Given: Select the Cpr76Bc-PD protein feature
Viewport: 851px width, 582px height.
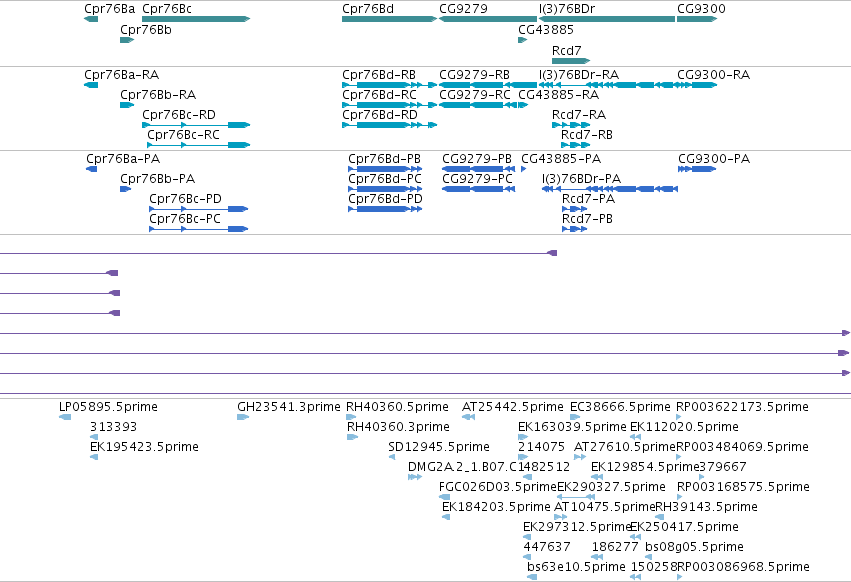Looking at the screenshot, I should 199,209.
